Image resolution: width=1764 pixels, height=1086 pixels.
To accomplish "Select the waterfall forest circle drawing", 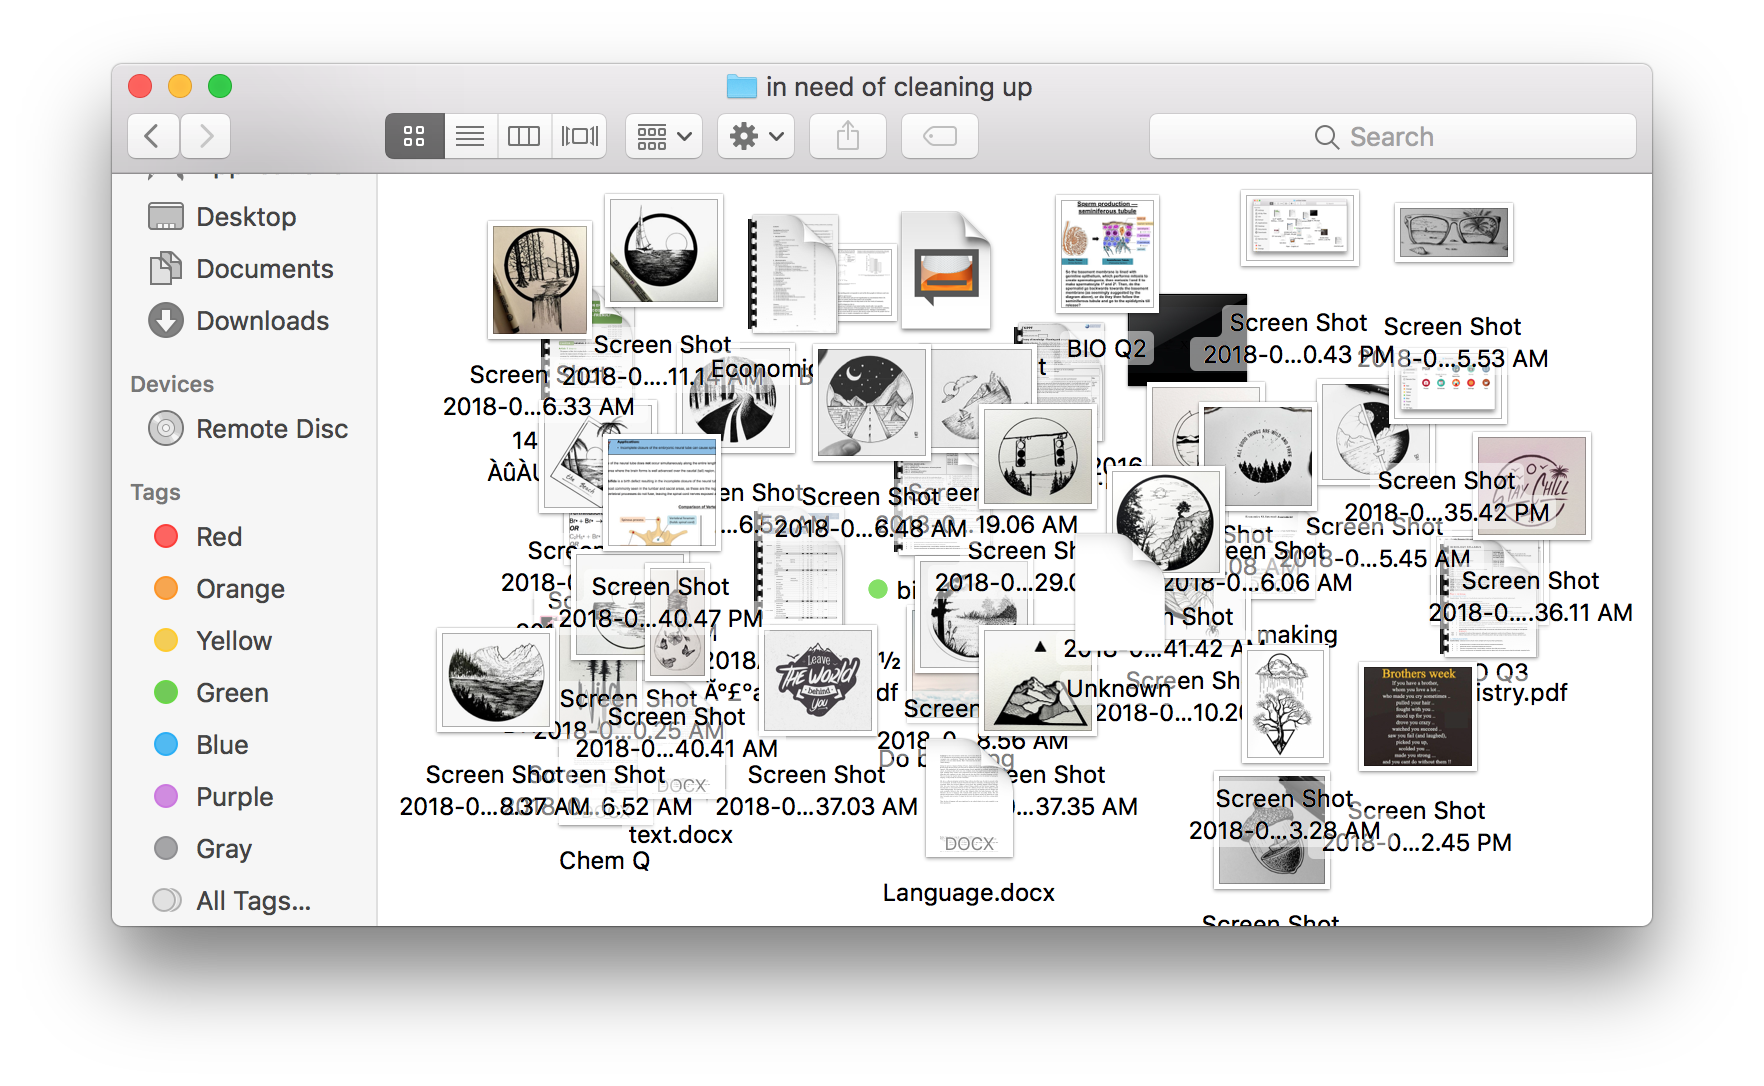I will [x=540, y=280].
